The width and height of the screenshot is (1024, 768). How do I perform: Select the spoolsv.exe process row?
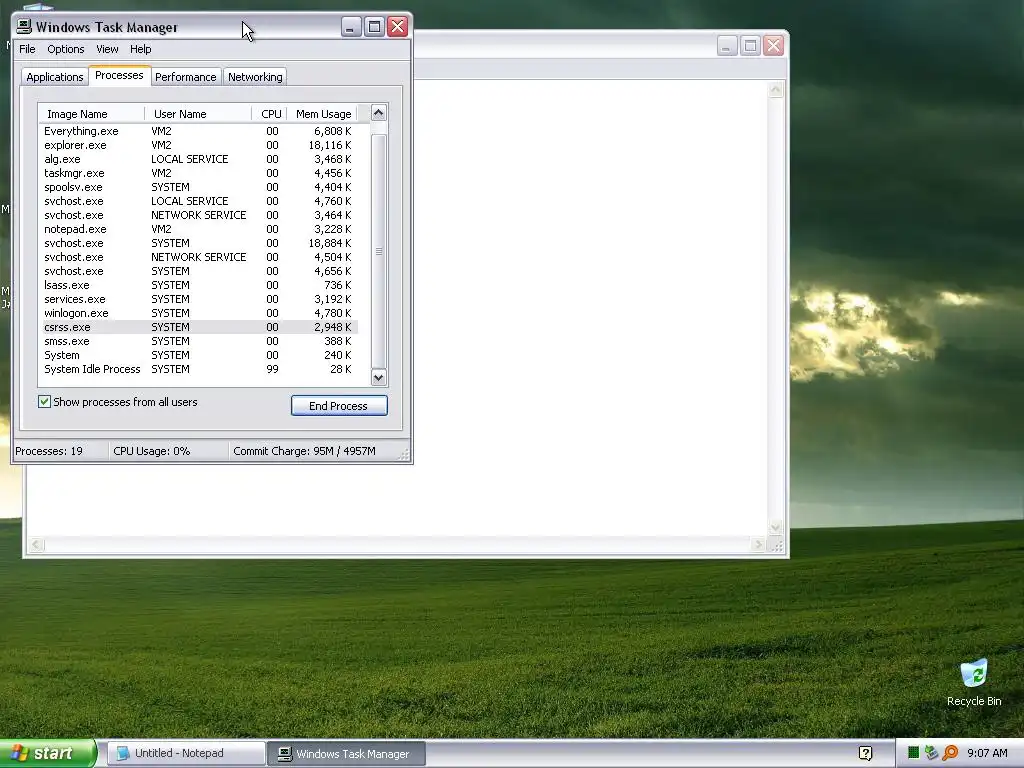tap(199, 187)
